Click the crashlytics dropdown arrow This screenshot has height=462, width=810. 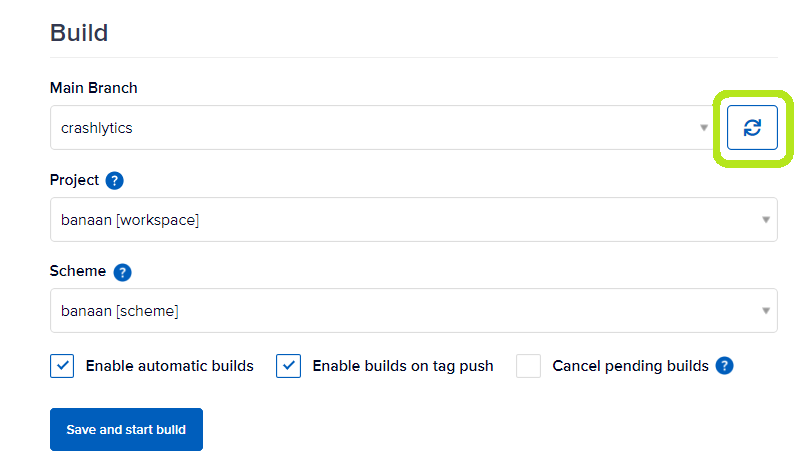(704, 128)
